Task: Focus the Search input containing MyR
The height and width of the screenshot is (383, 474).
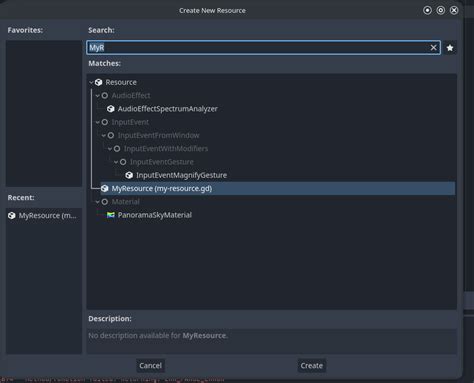Action: coord(263,48)
